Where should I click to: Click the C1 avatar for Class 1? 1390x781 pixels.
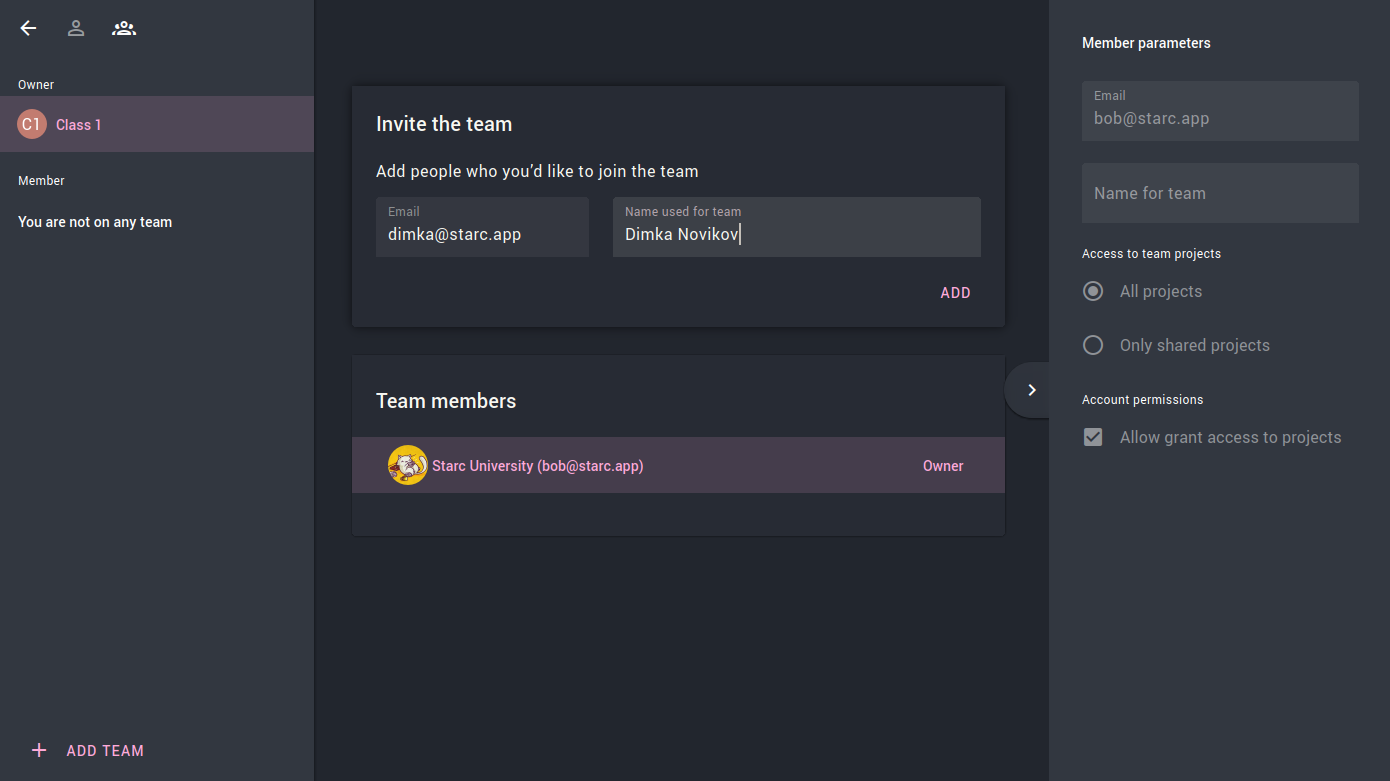pos(32,124)
